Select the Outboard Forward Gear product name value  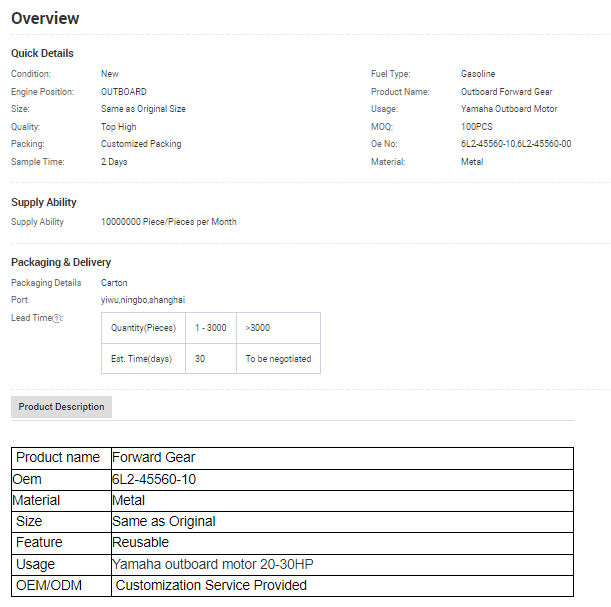click(506, 92)
